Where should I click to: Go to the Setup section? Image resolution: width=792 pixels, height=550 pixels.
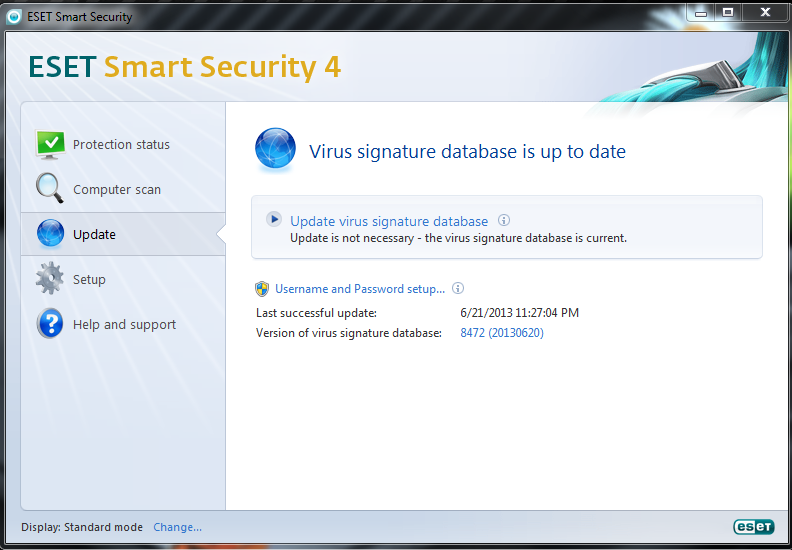tap(89, 279)
